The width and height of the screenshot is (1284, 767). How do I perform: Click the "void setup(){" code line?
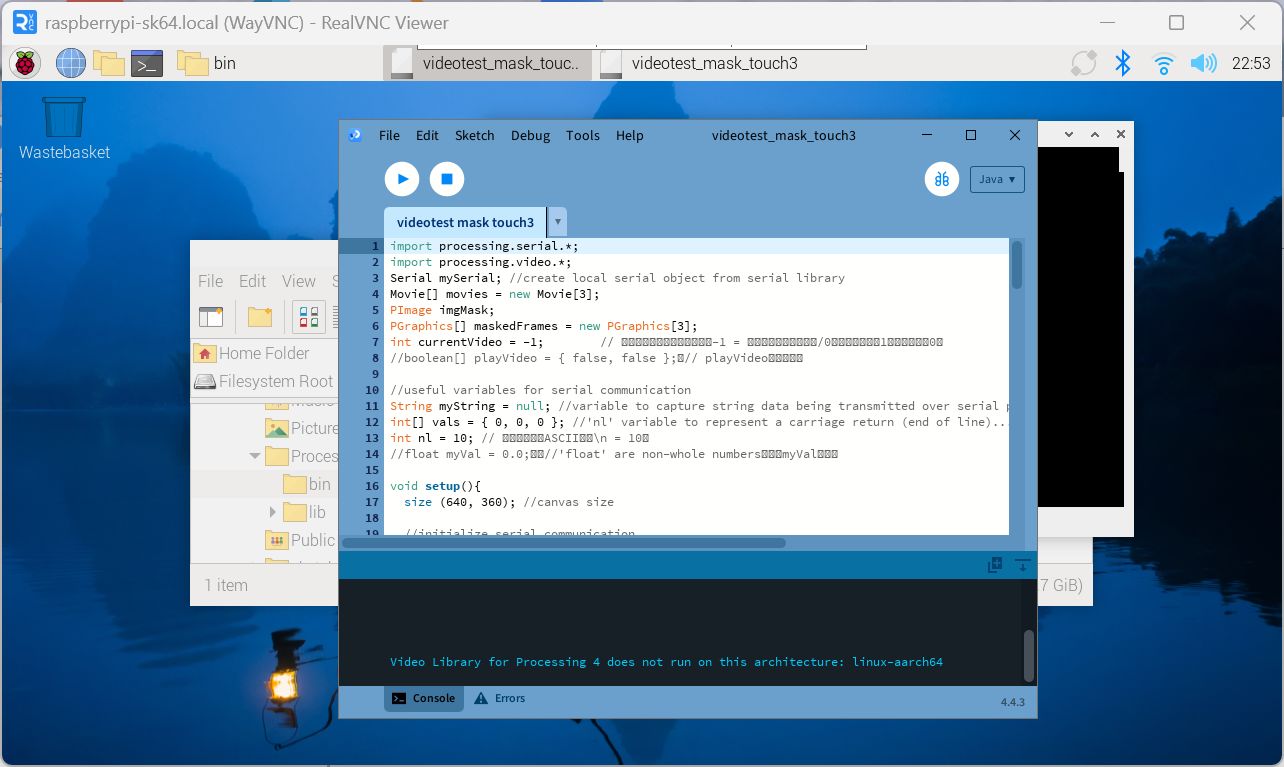[436, 486]
